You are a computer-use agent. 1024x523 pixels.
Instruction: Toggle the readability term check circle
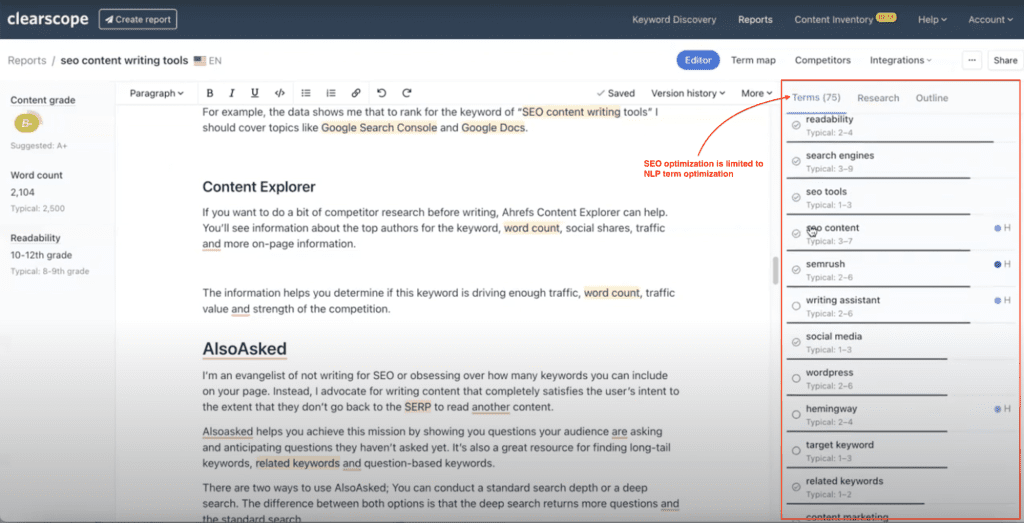(795, 125)
